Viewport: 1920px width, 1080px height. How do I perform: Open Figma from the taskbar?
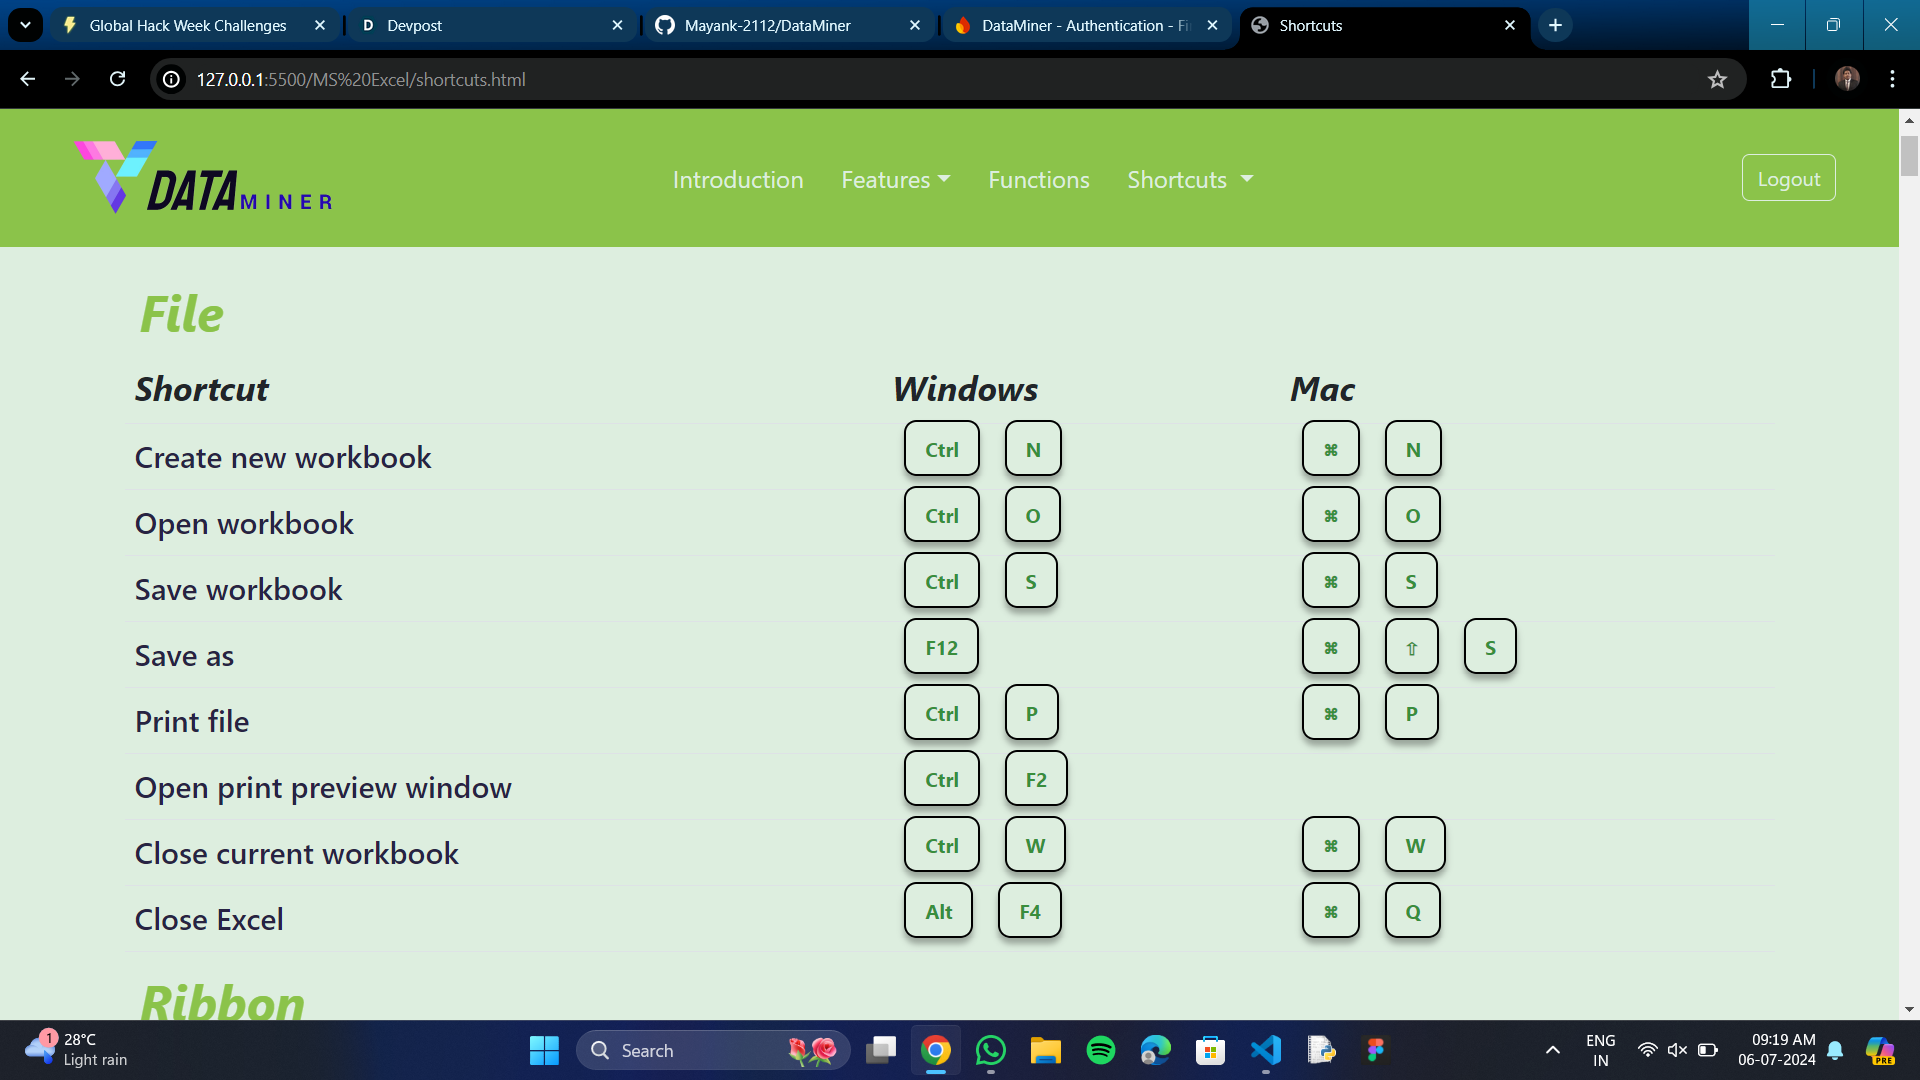click(x=1375, y=1050)
